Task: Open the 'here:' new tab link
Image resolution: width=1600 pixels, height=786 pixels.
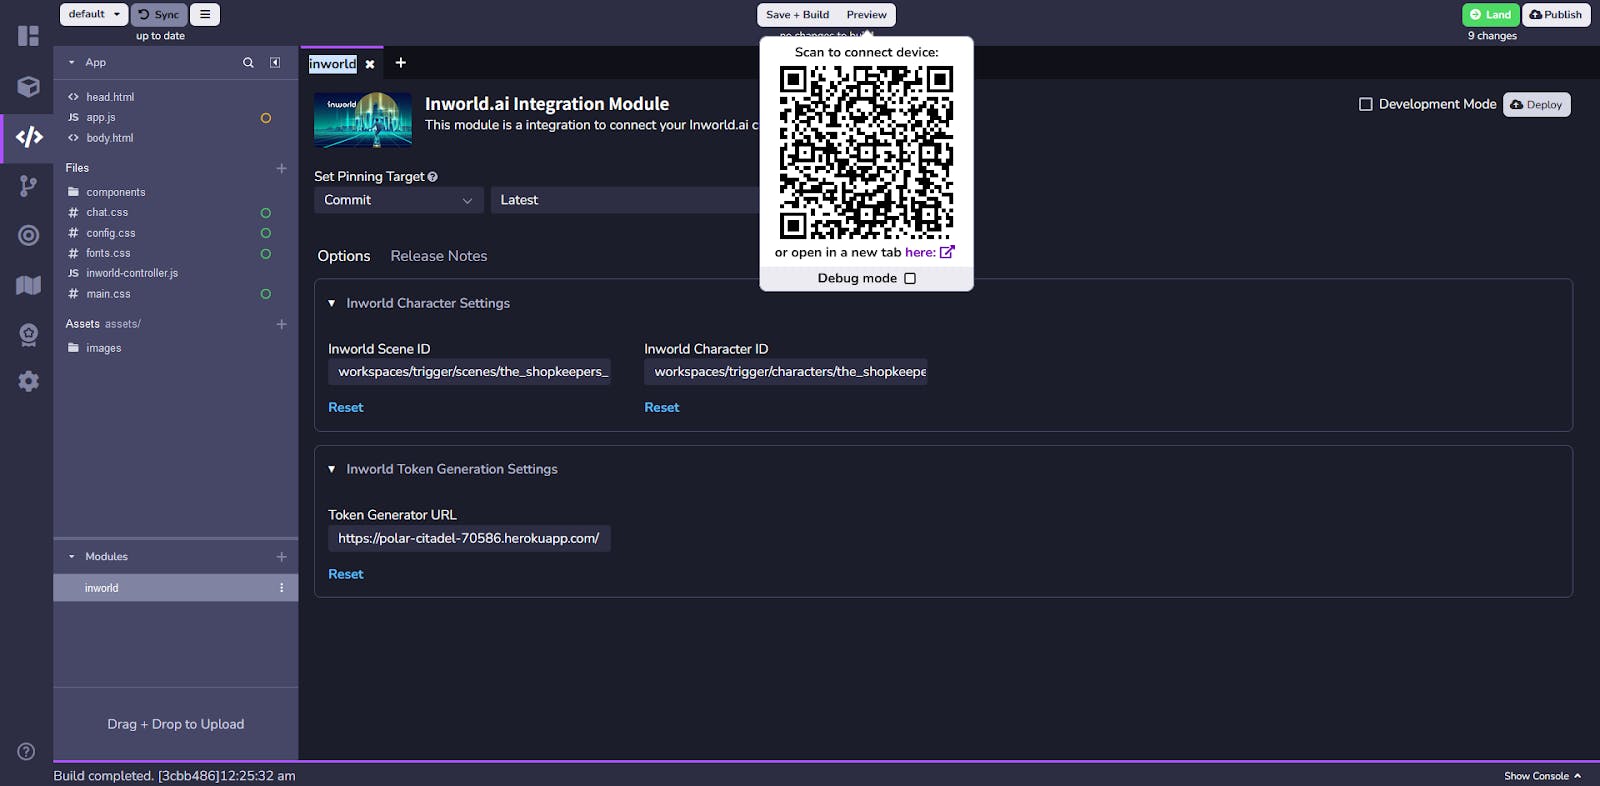Action: (x=920, y=253)
